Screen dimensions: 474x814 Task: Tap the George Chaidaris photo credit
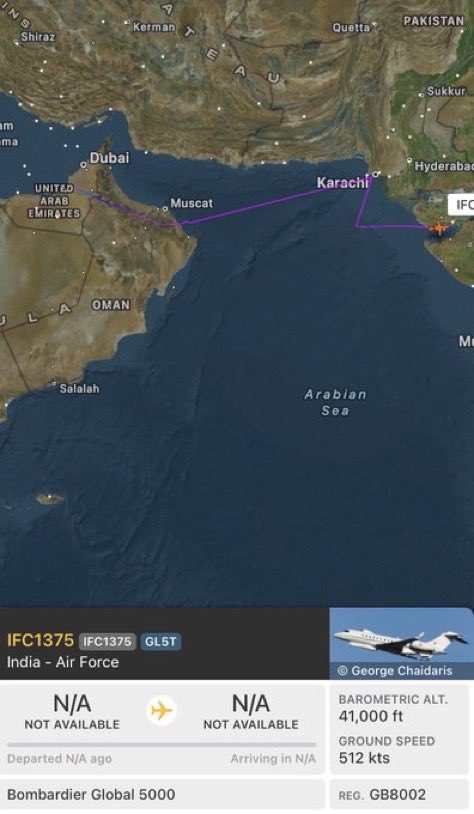click(395, 671)
